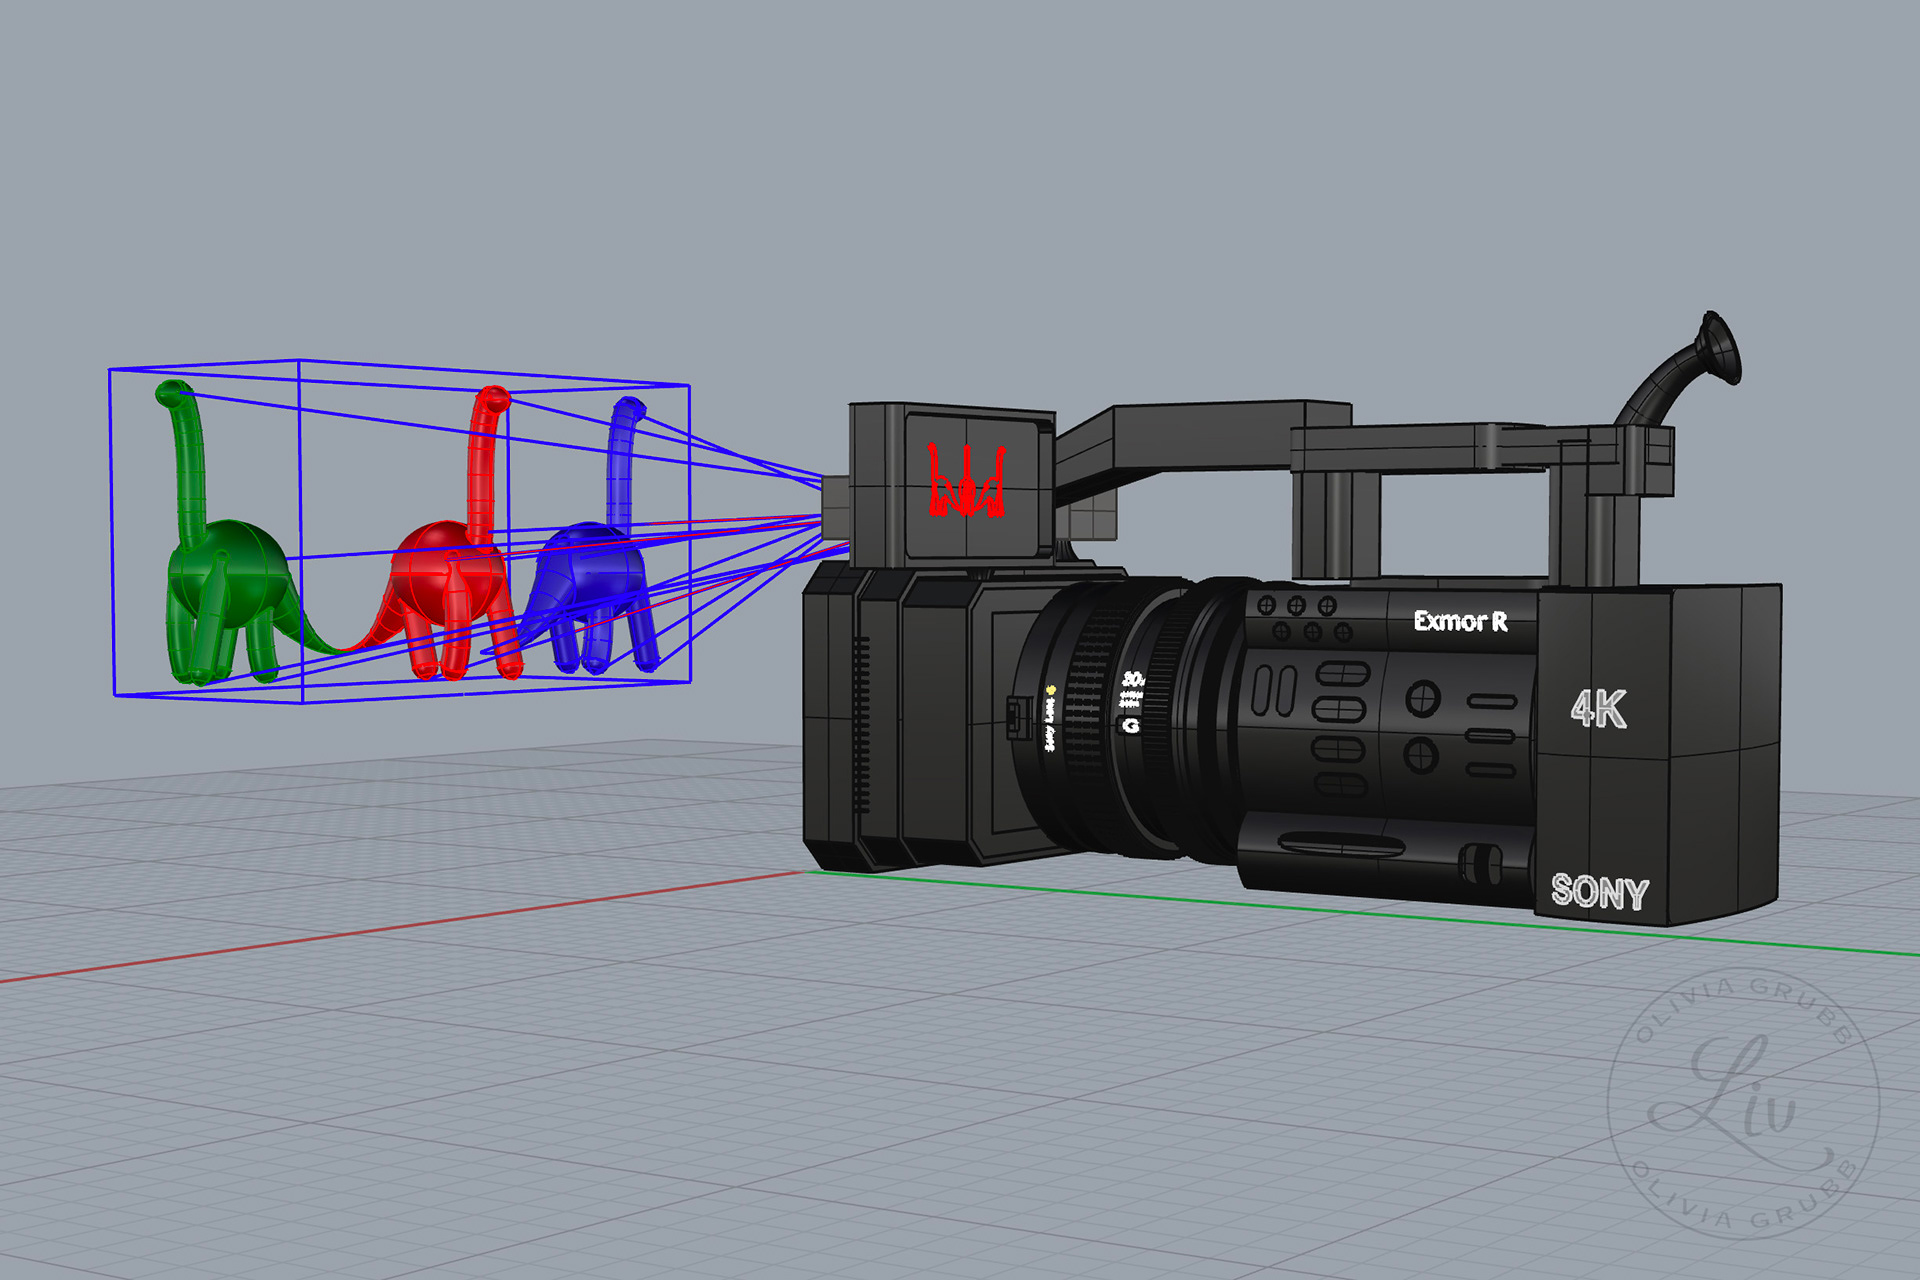The width and height of the screenshot is (1920, 1280).
Task: Click the 4K lettering on camera
Action: (1598, 708)
